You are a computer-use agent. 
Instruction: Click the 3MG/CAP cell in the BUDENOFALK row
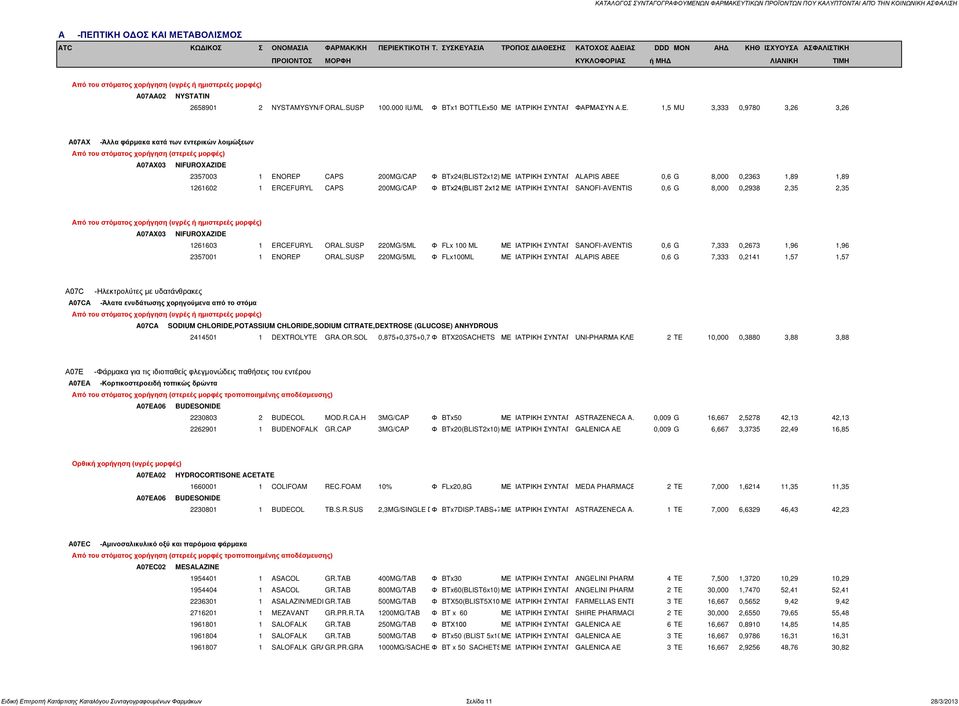[393, 429]
